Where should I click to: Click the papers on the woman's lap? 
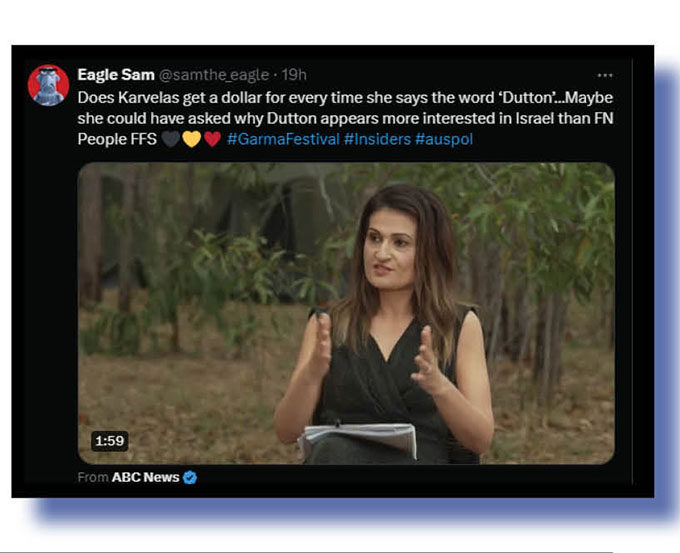click(357, 440)
